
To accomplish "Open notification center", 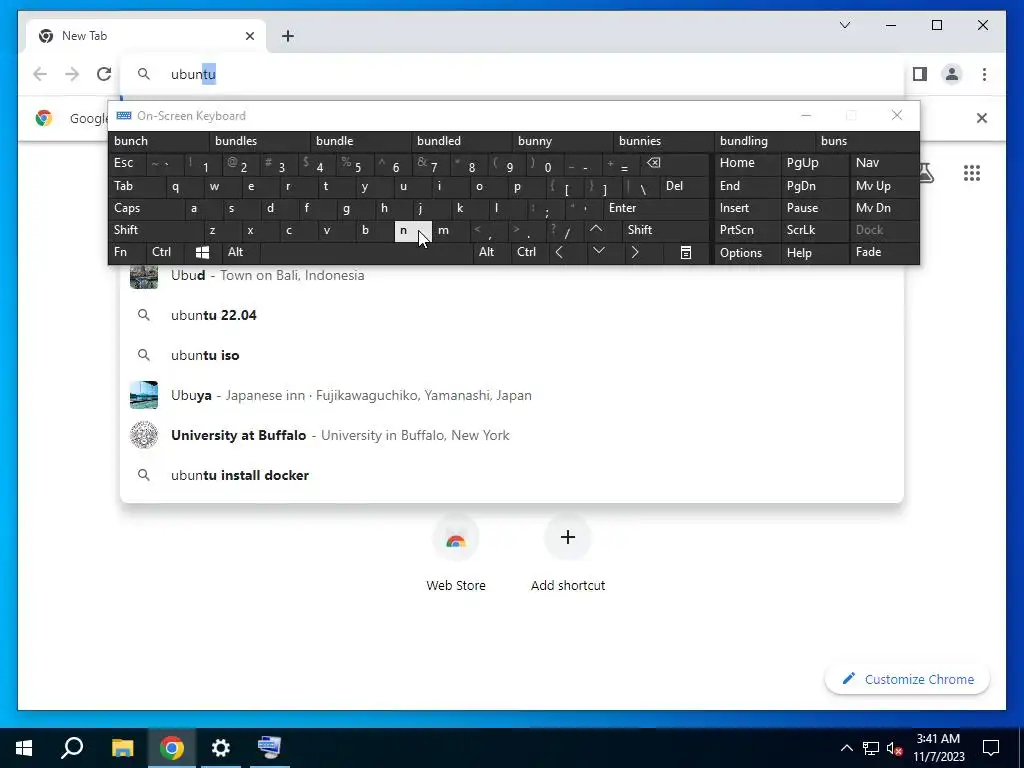I will tap(991, 748).
